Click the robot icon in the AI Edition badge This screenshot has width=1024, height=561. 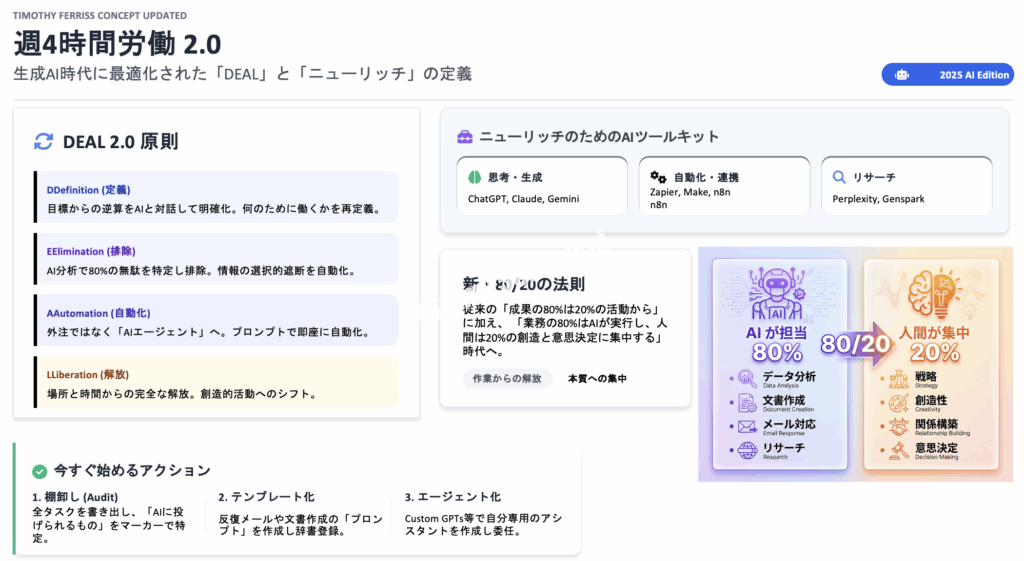tap(902, 75)
